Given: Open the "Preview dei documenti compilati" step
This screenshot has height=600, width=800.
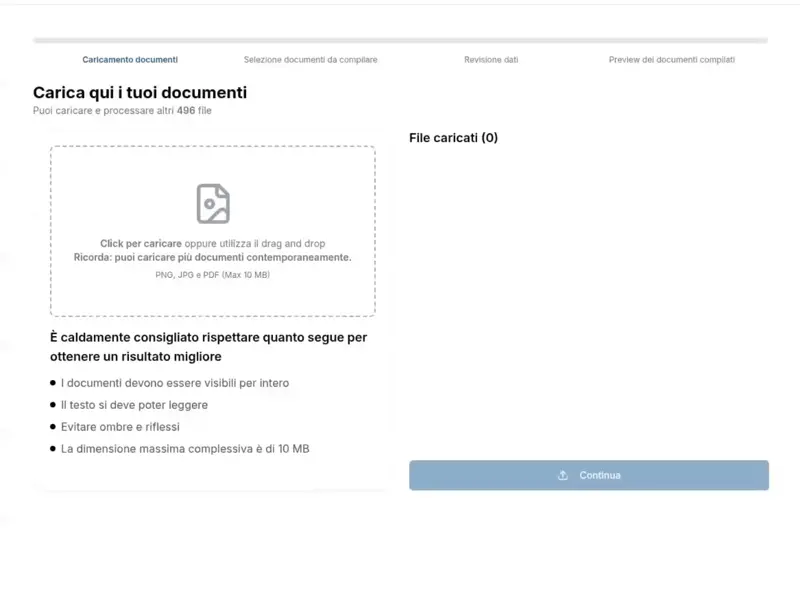Looking at the screenshot, I should pos(672,59).
